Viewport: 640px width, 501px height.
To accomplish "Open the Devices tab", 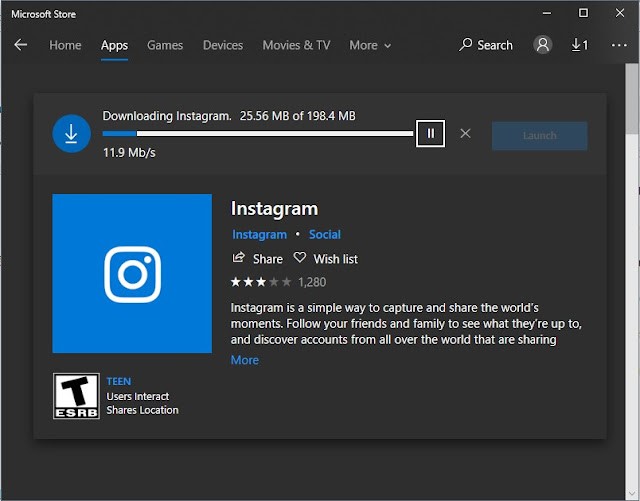I will coord(223,45).
